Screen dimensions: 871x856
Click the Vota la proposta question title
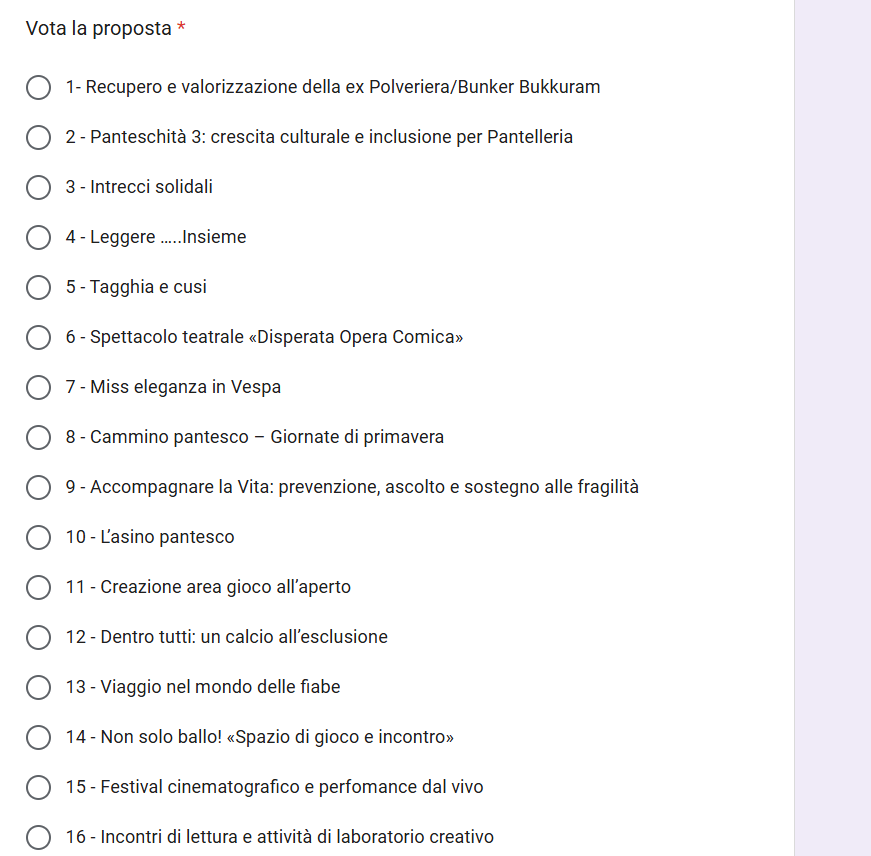click(99, 29)
